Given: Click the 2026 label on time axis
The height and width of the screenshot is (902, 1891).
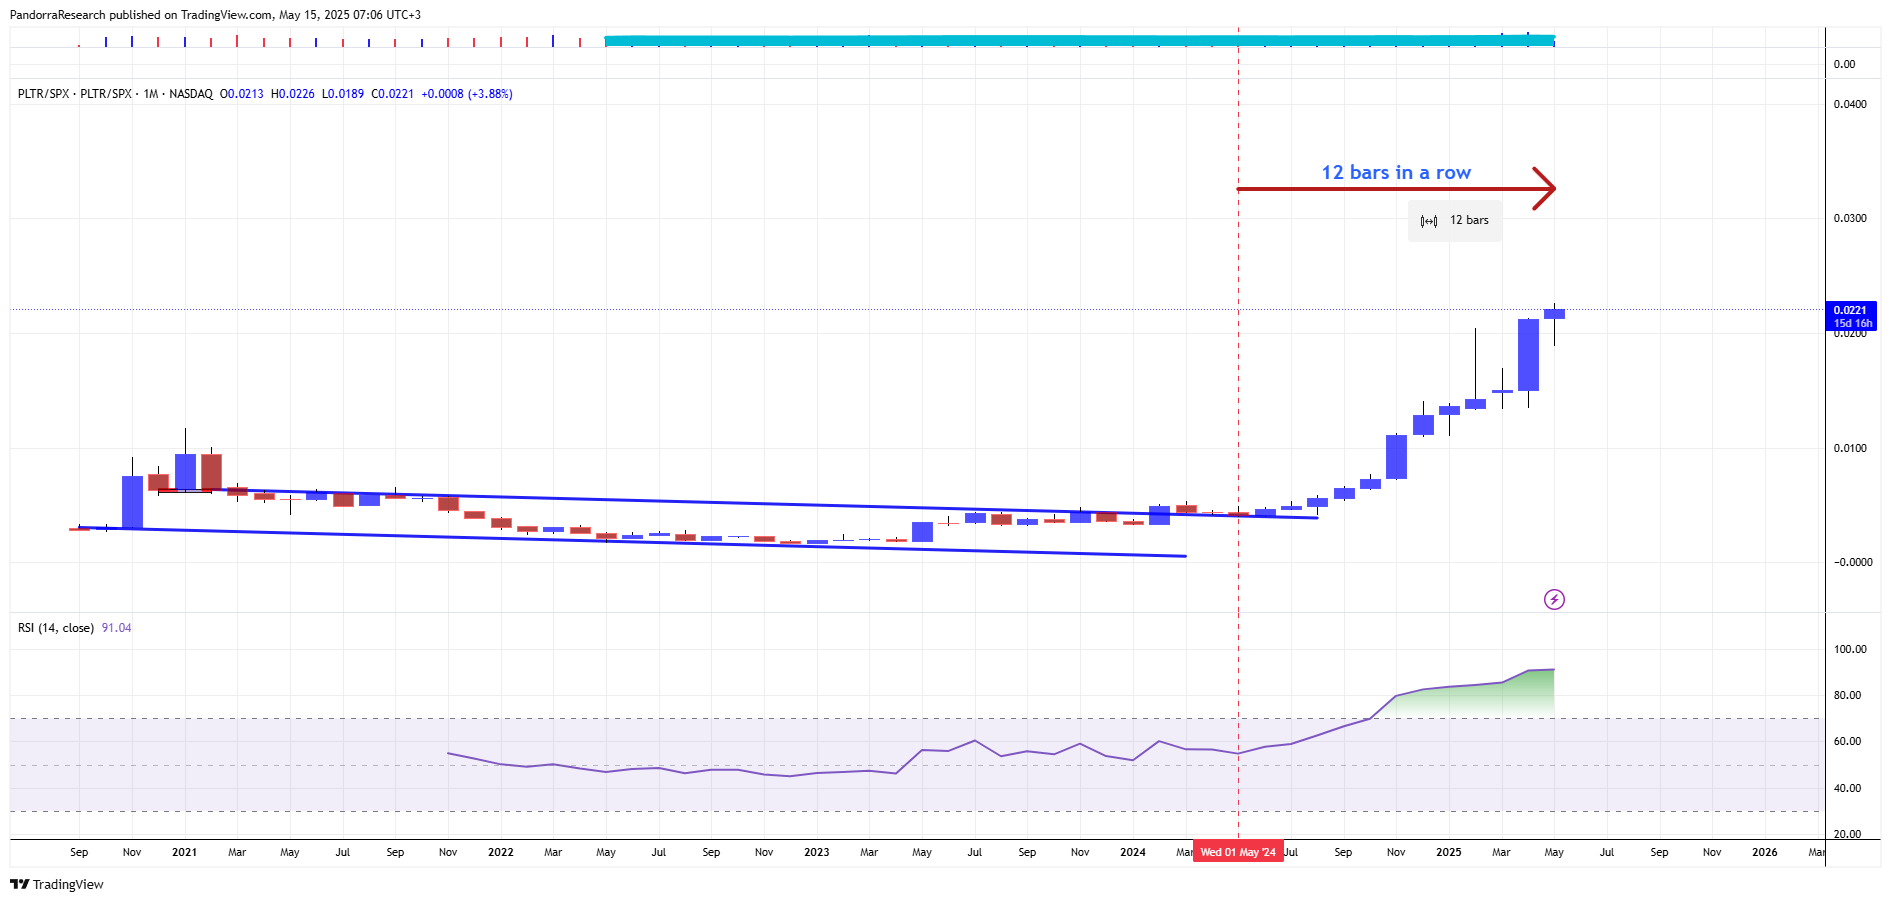Looking at the screenshot, I should click(1764, 852).
